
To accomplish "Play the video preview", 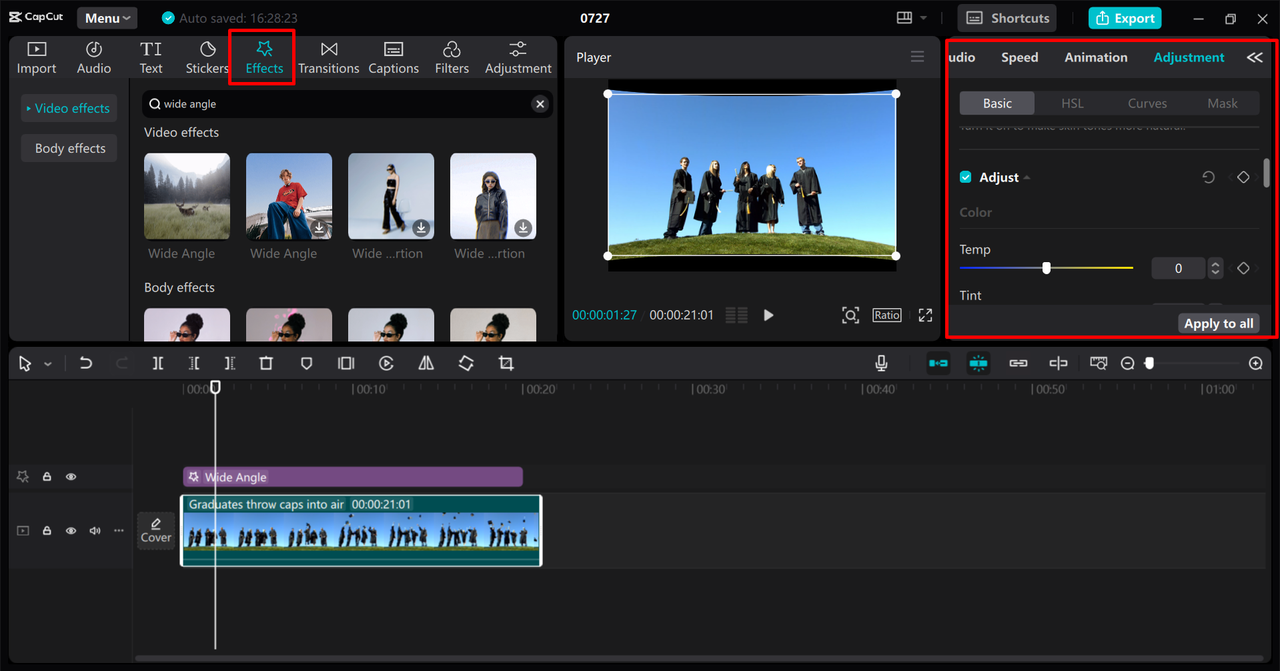I will coord(768,315).
